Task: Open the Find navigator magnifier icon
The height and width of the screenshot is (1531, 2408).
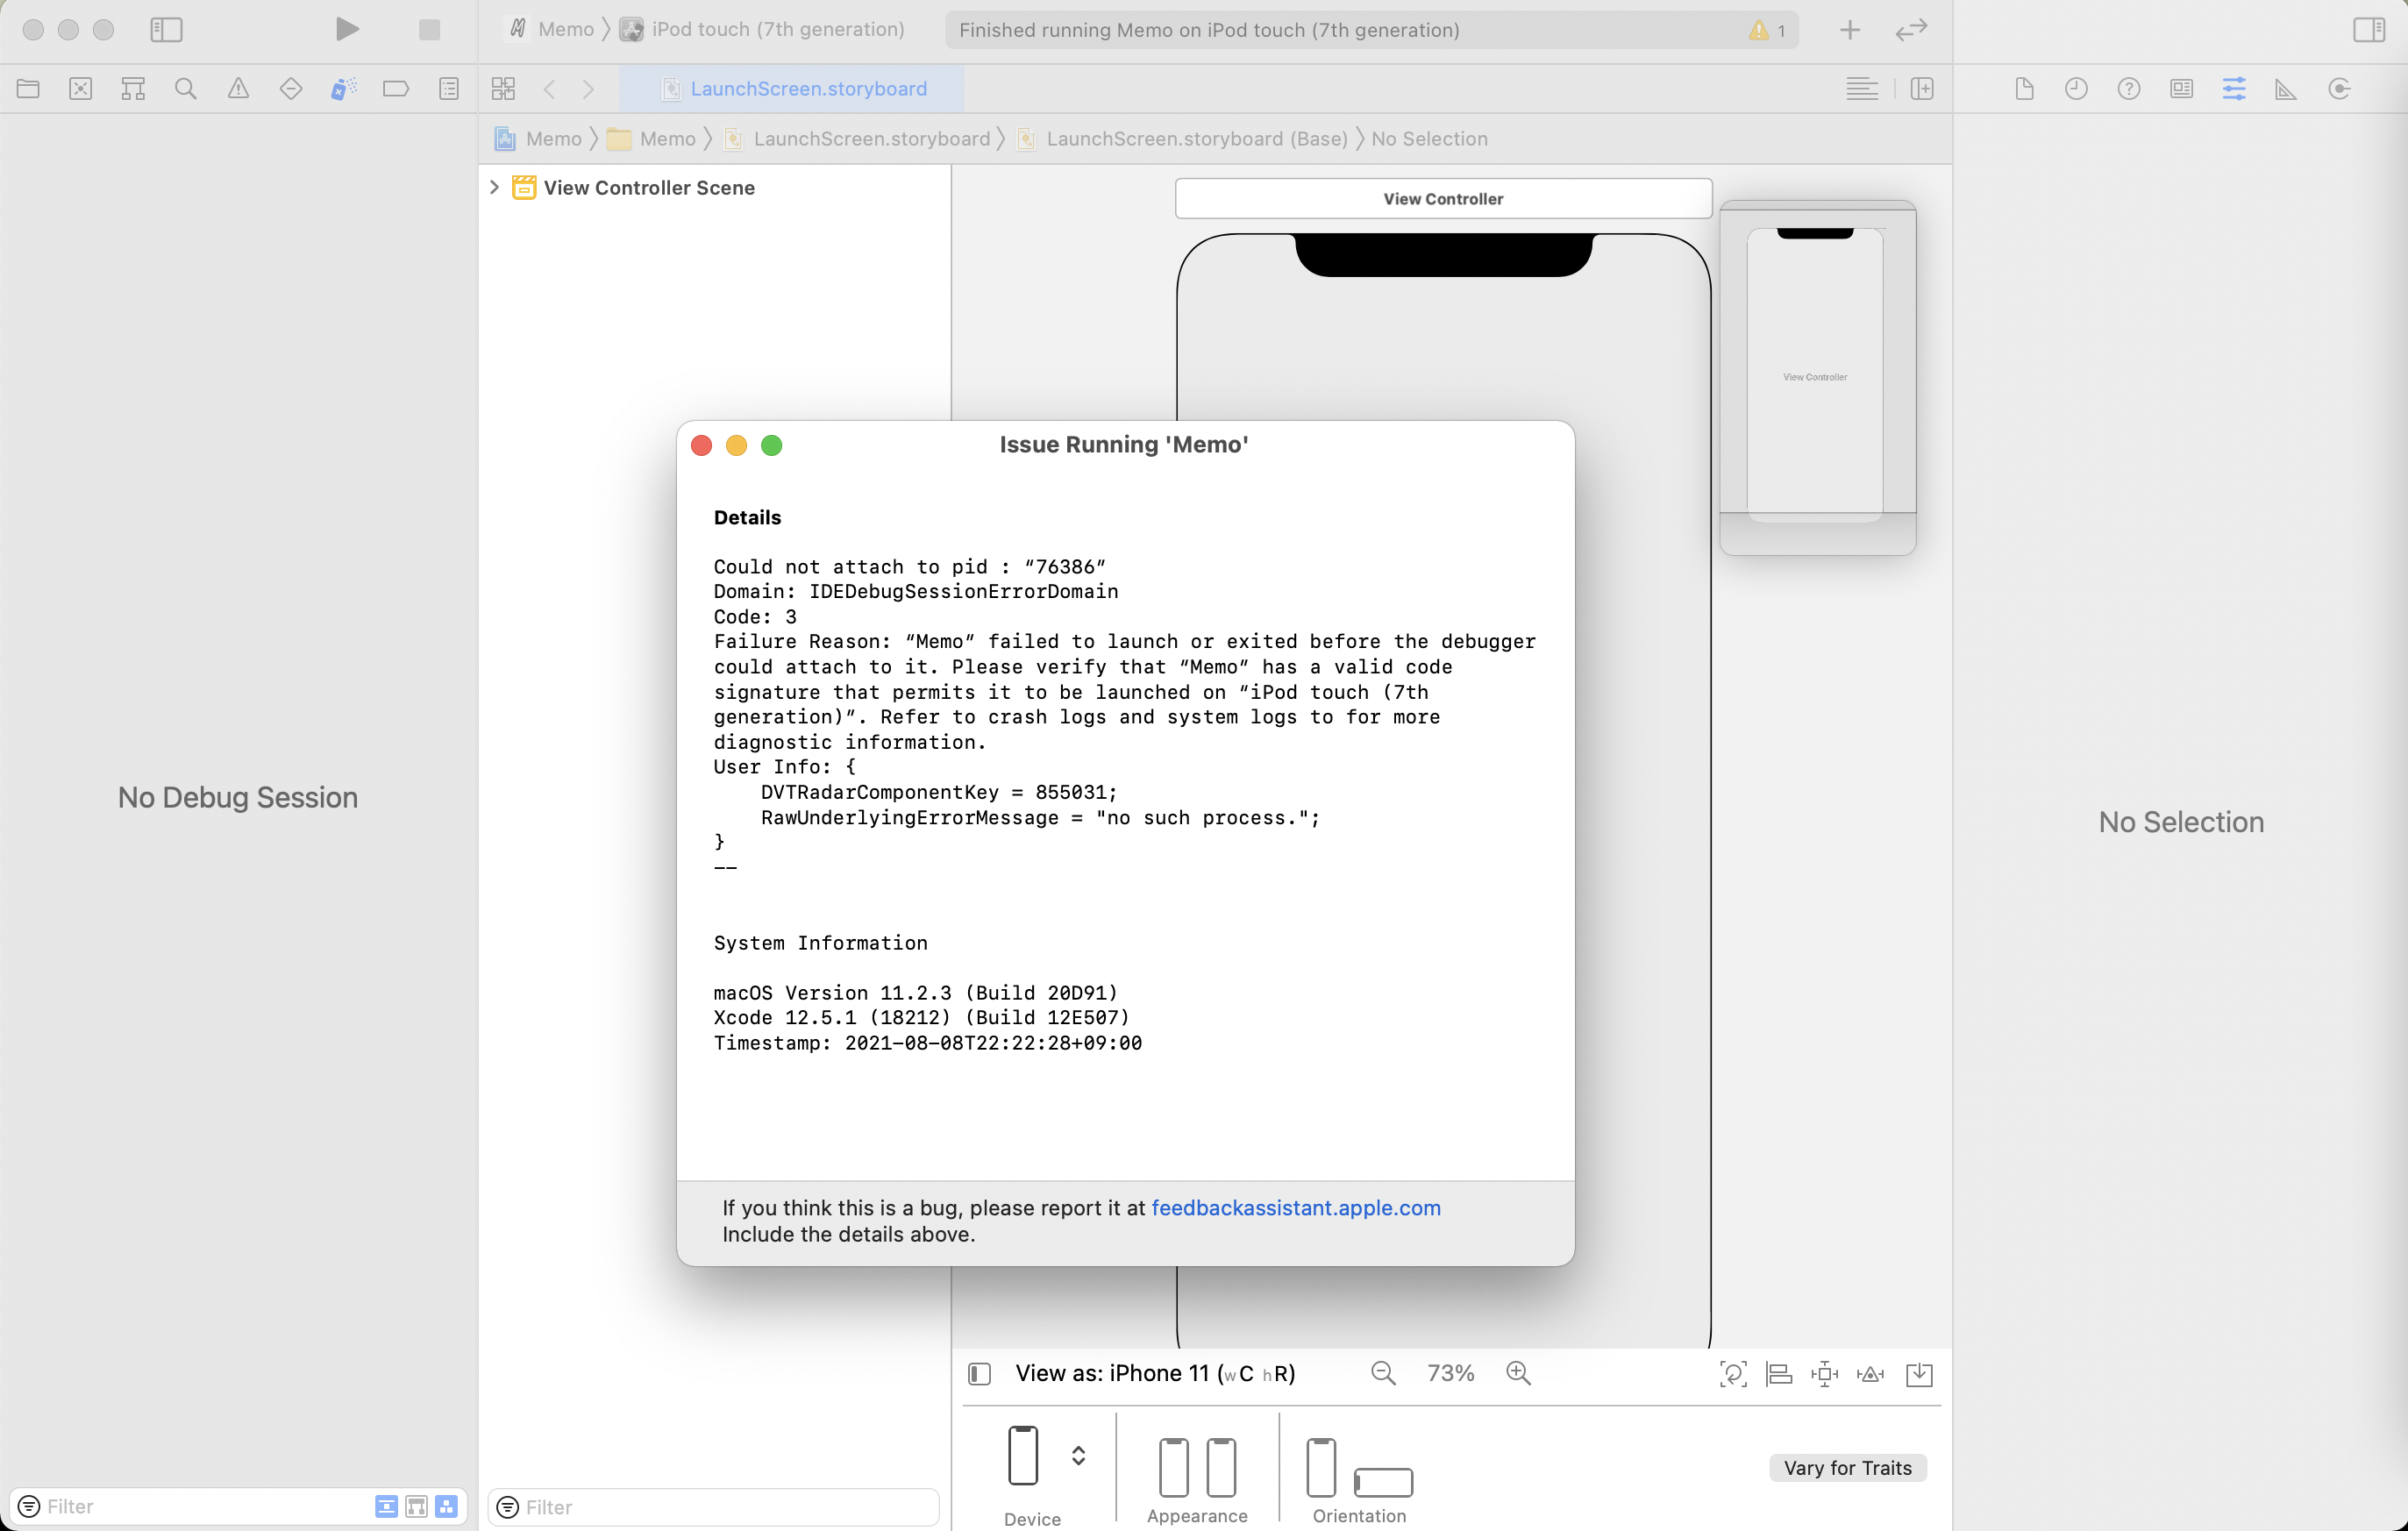Action: click(x=185, y=89)
